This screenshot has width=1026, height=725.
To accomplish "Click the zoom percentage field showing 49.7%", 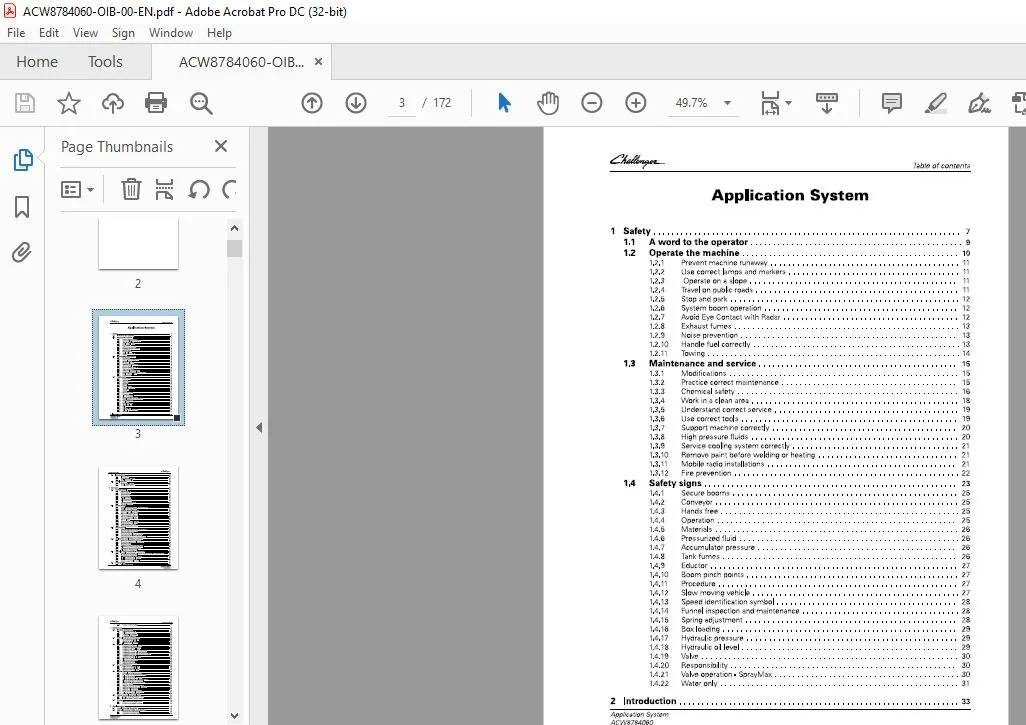I will pyautogui.click(x=692, y=103).
